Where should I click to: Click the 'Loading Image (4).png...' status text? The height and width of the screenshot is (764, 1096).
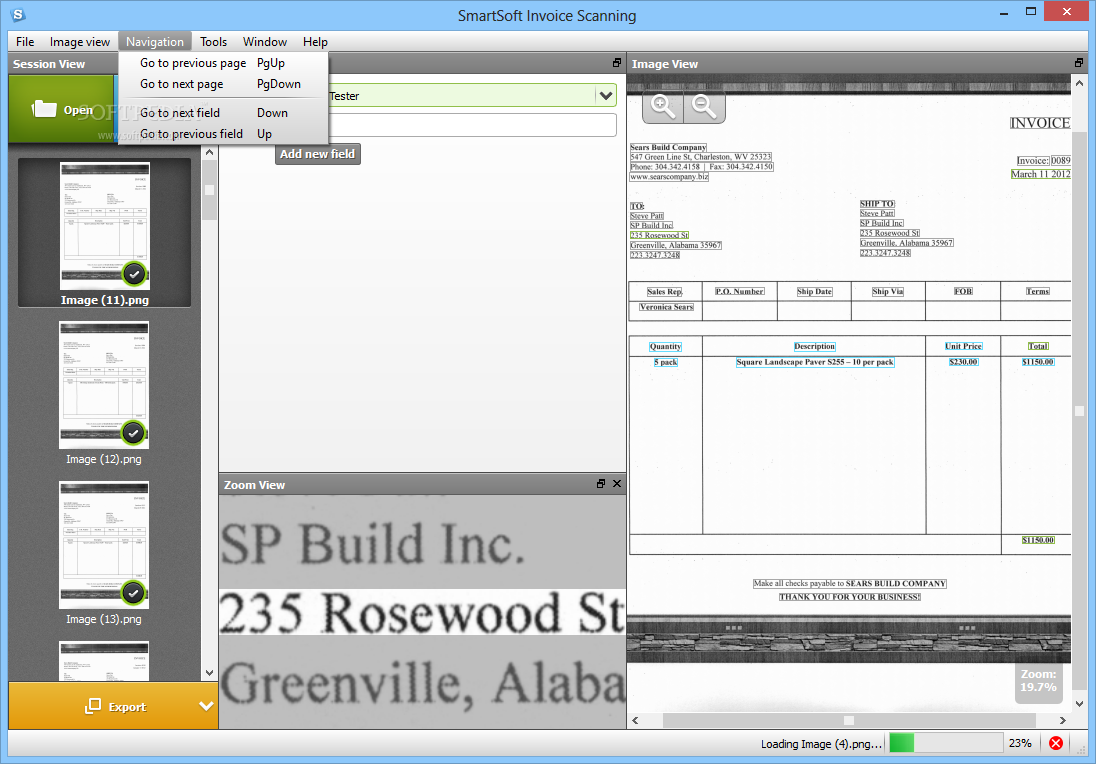pyautogui.click(x=821, y=744)
